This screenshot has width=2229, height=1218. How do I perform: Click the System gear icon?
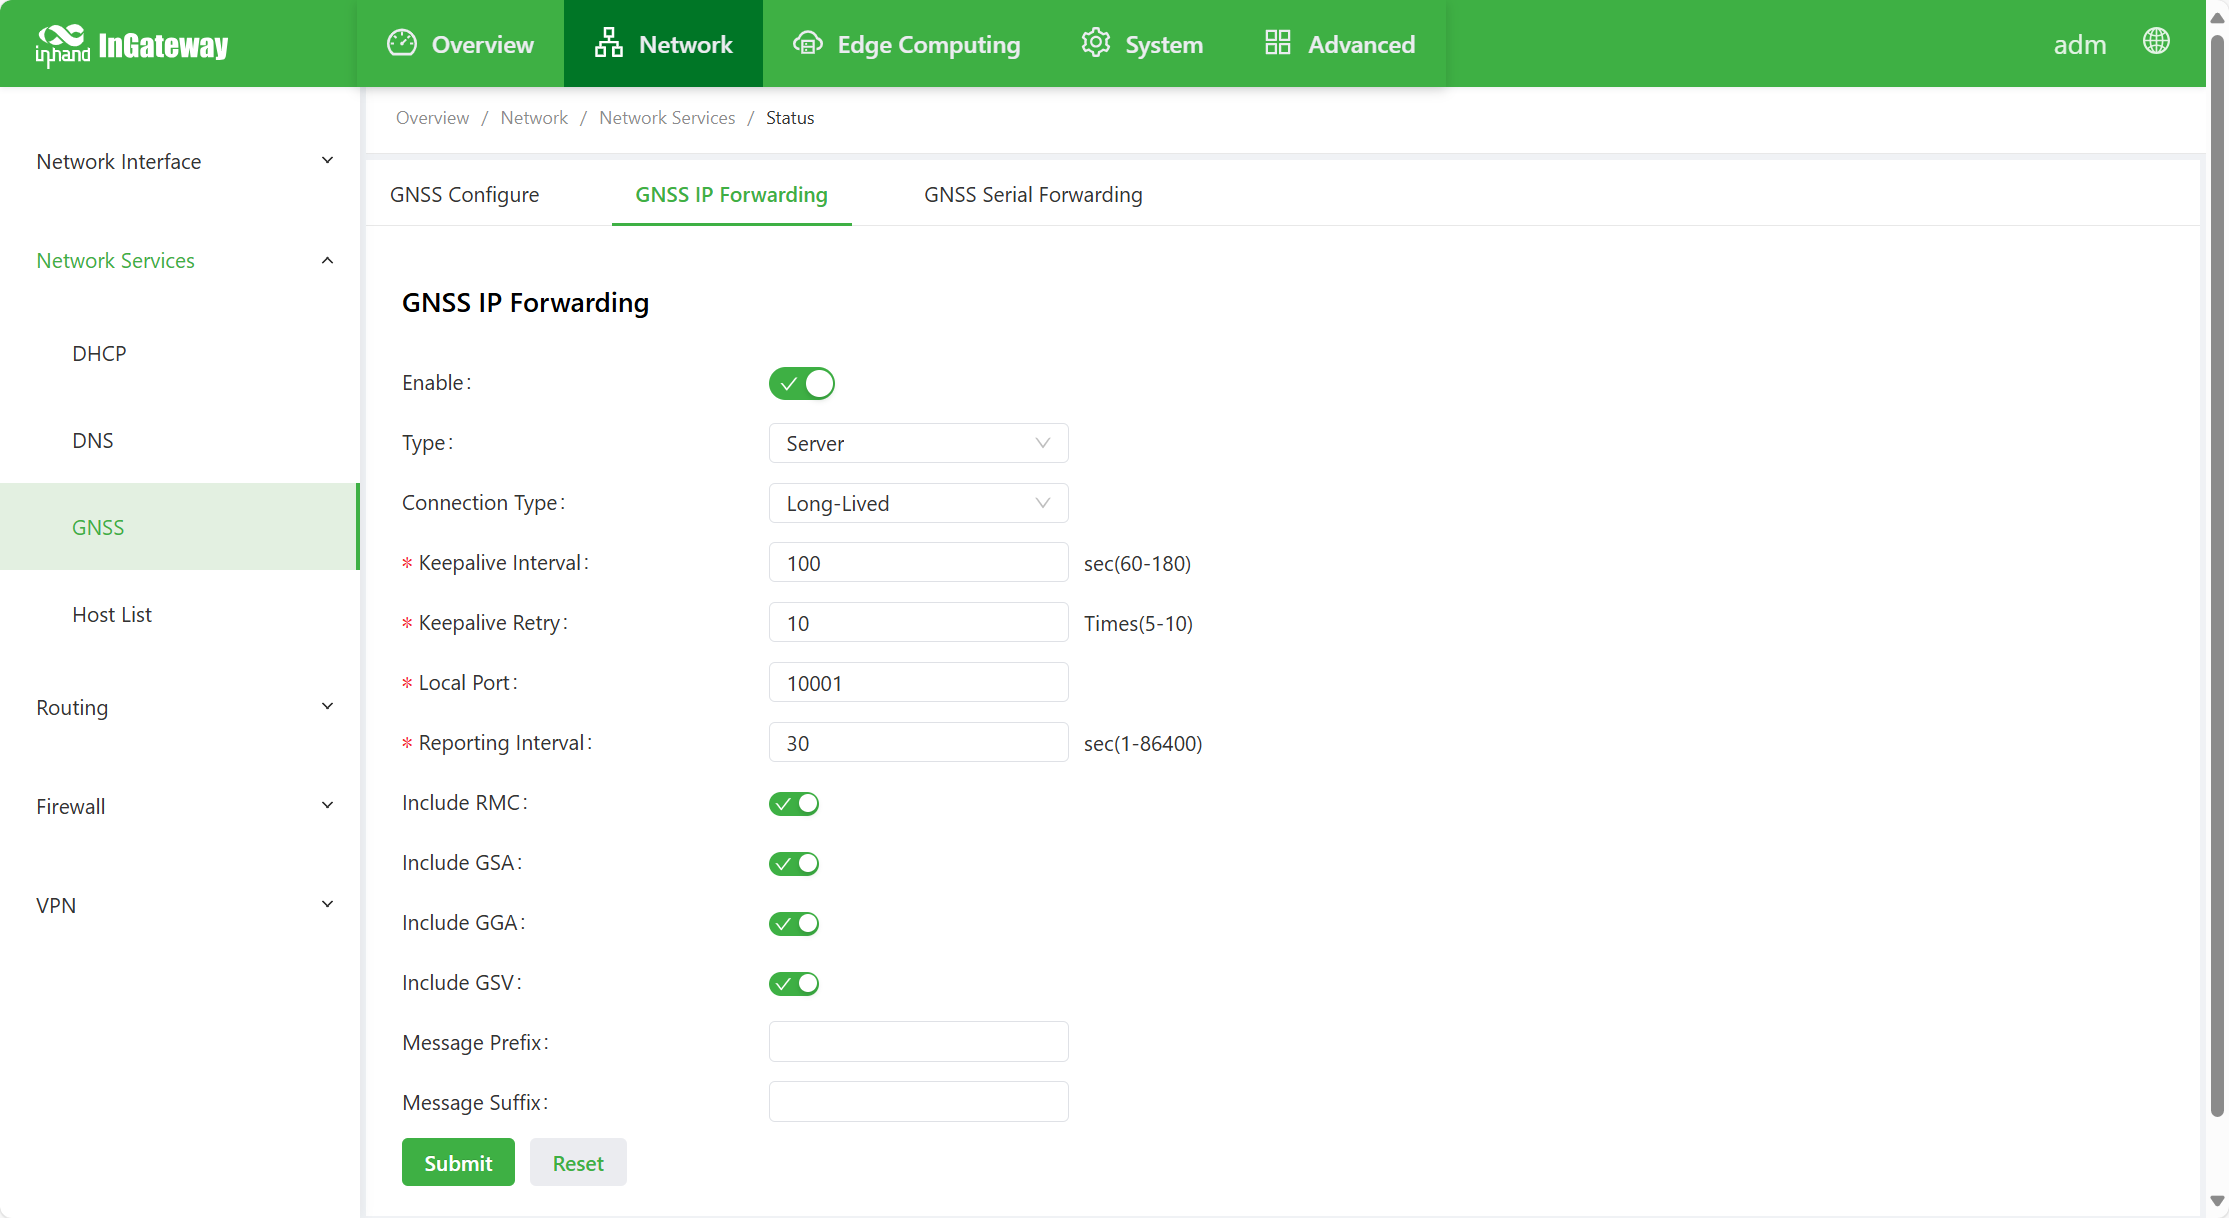pyautogui.click(x=1095, y=43)
